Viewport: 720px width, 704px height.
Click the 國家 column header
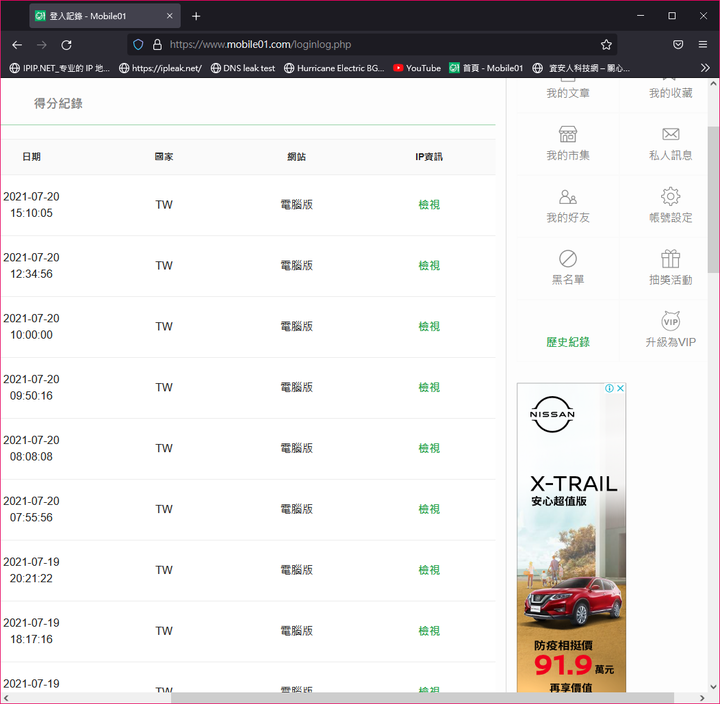point(164,157)
